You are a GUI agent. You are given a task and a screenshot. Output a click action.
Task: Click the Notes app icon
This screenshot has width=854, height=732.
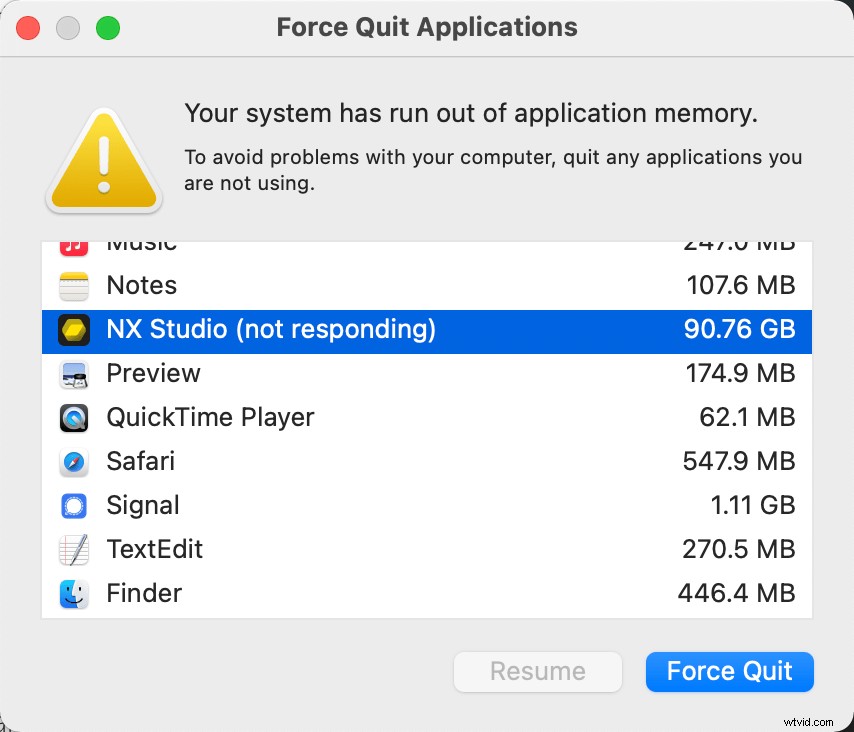[74, 286]
